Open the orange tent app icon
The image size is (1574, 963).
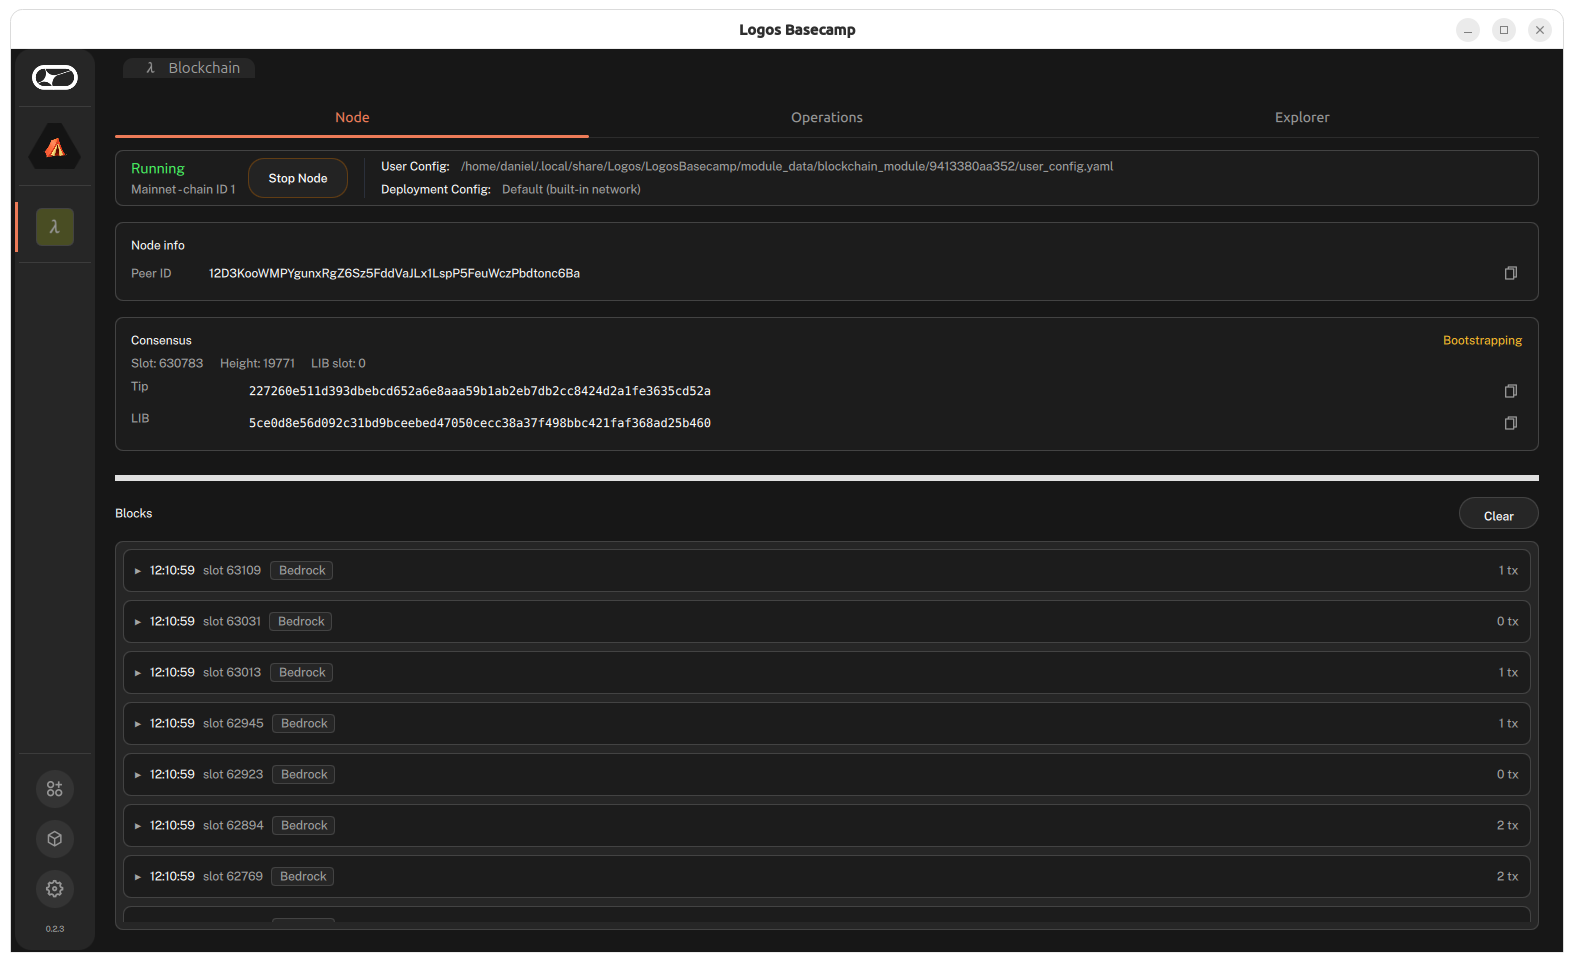point(55,147)
